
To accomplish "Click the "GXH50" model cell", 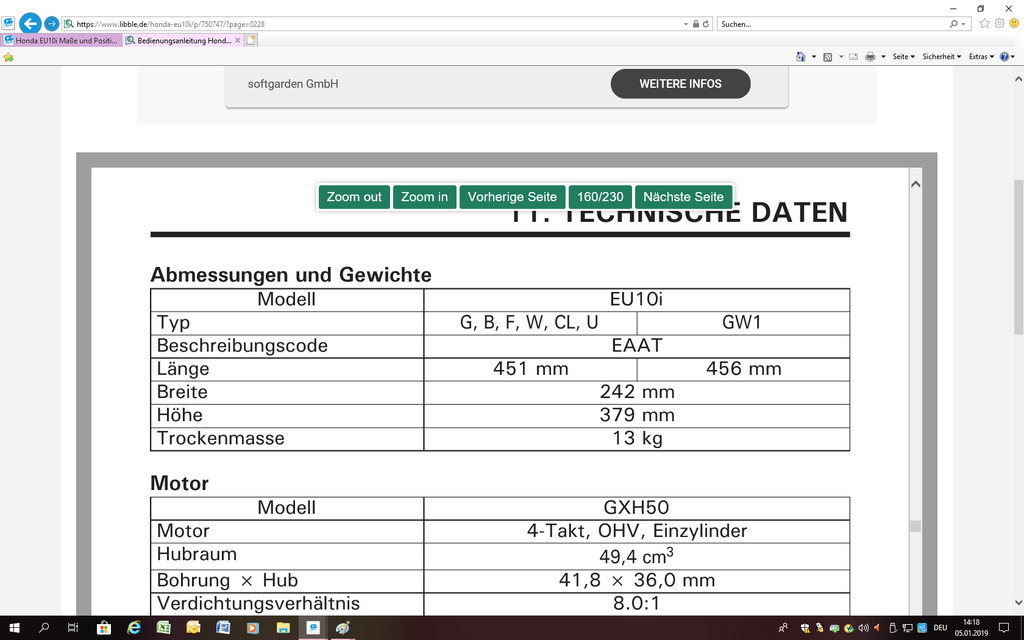I will (x=636, y=508).
